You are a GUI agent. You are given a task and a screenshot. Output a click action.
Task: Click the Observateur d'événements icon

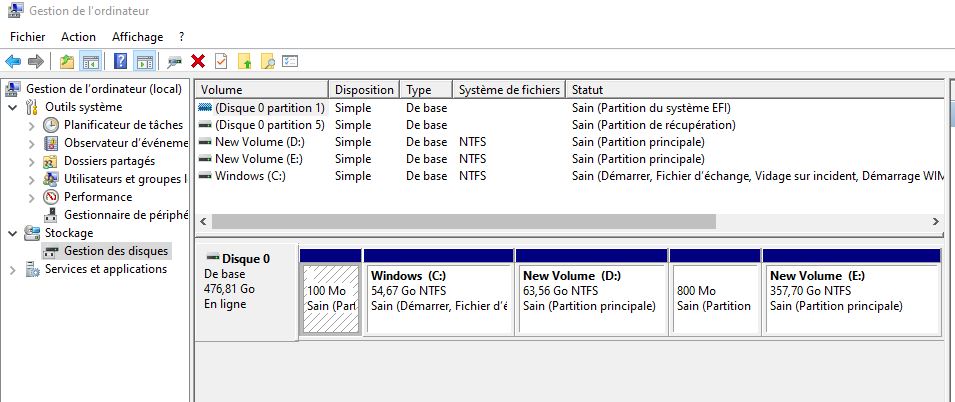[x=51, y=143]
